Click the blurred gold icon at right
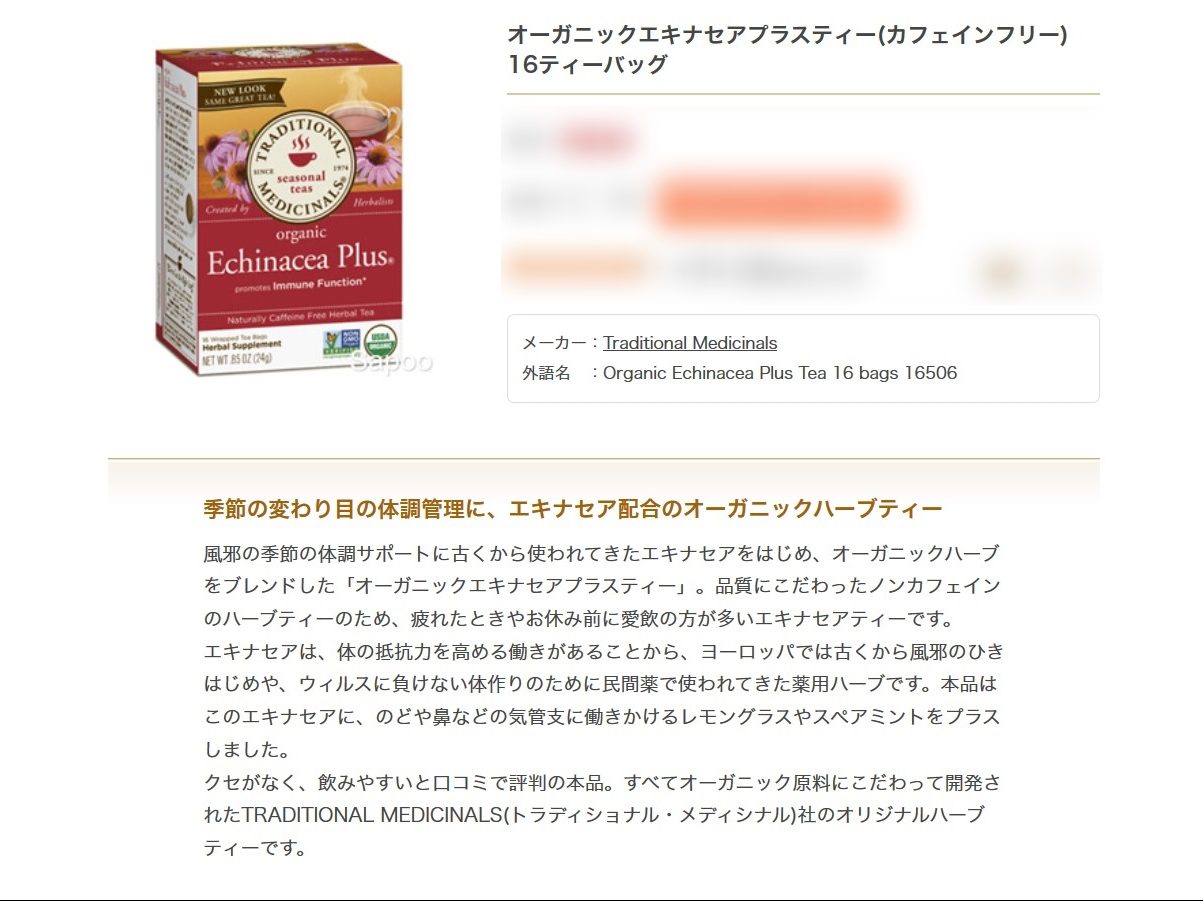 point(1002,270)
